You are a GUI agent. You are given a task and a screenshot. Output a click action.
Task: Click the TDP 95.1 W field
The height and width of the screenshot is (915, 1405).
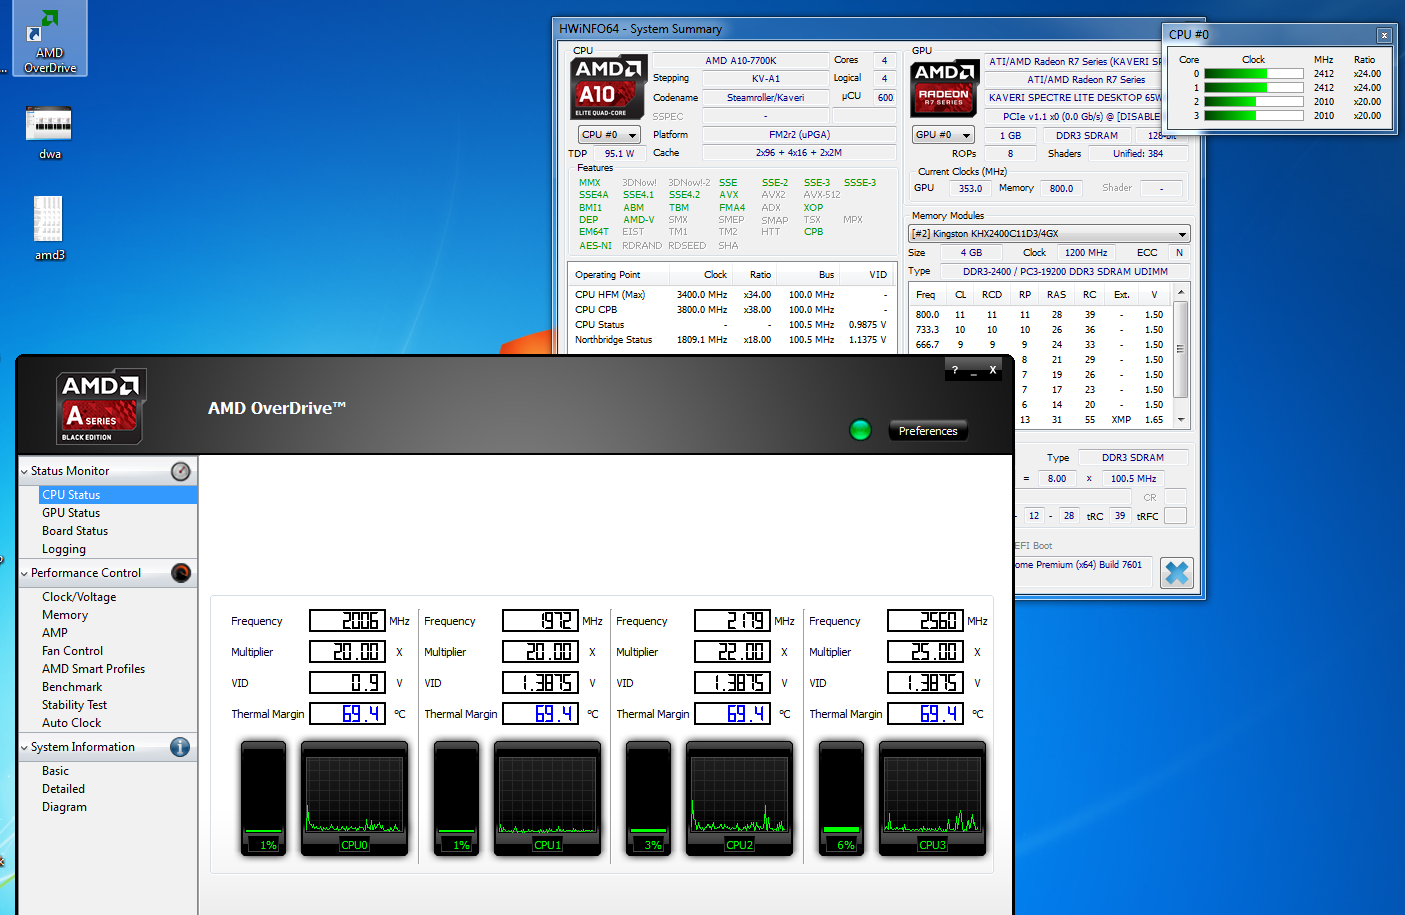619,154
